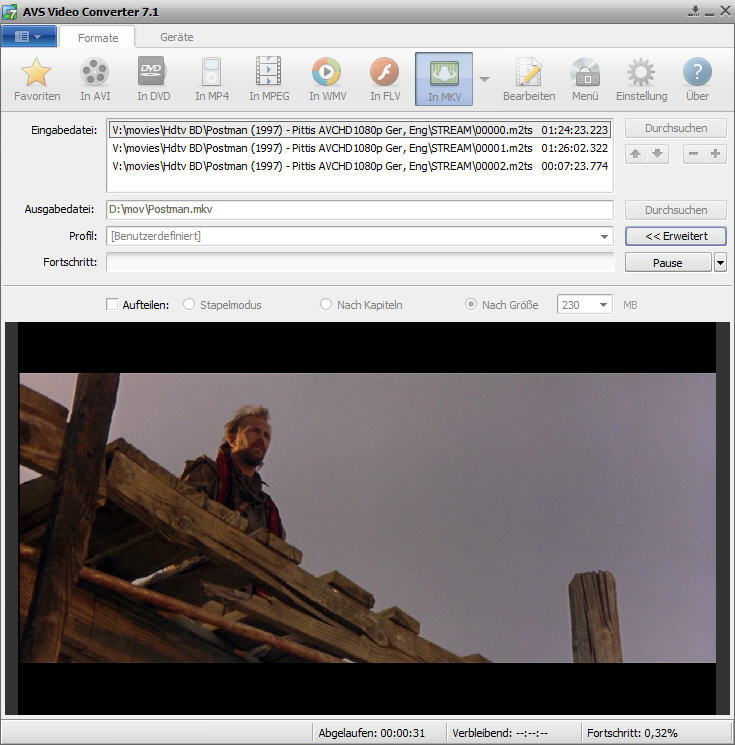This screenshot has width=735, height=745.
Task: Switch to the Geräte tab
Action: click(177, 37)
